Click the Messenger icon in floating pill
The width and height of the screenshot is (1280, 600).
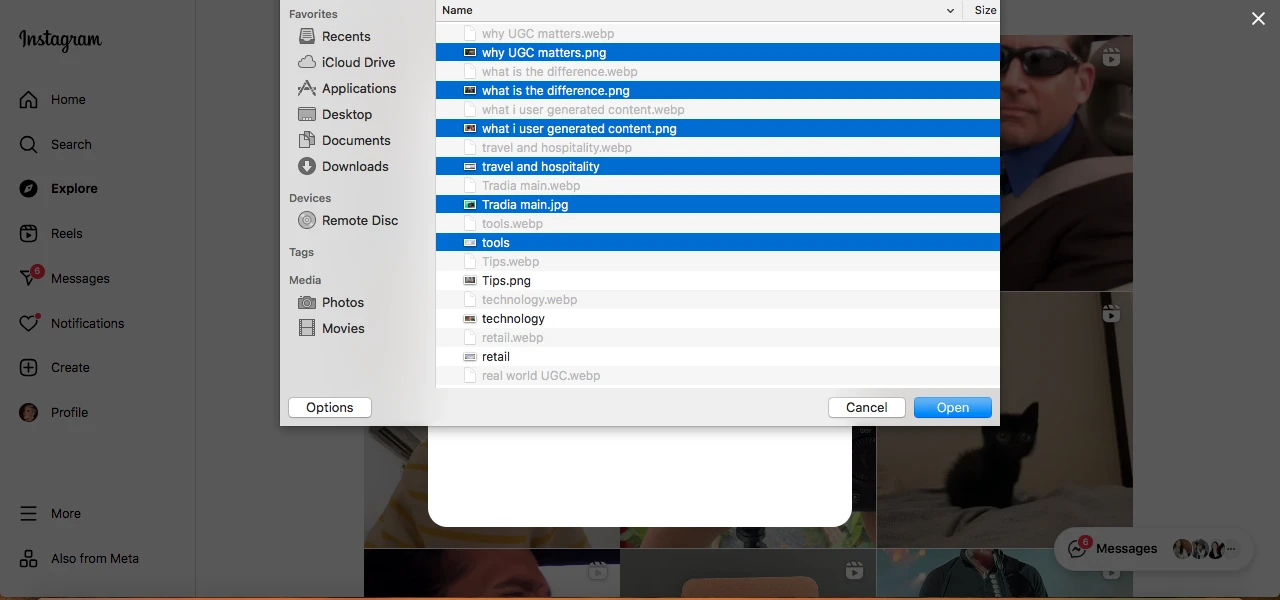(1078, 549)
